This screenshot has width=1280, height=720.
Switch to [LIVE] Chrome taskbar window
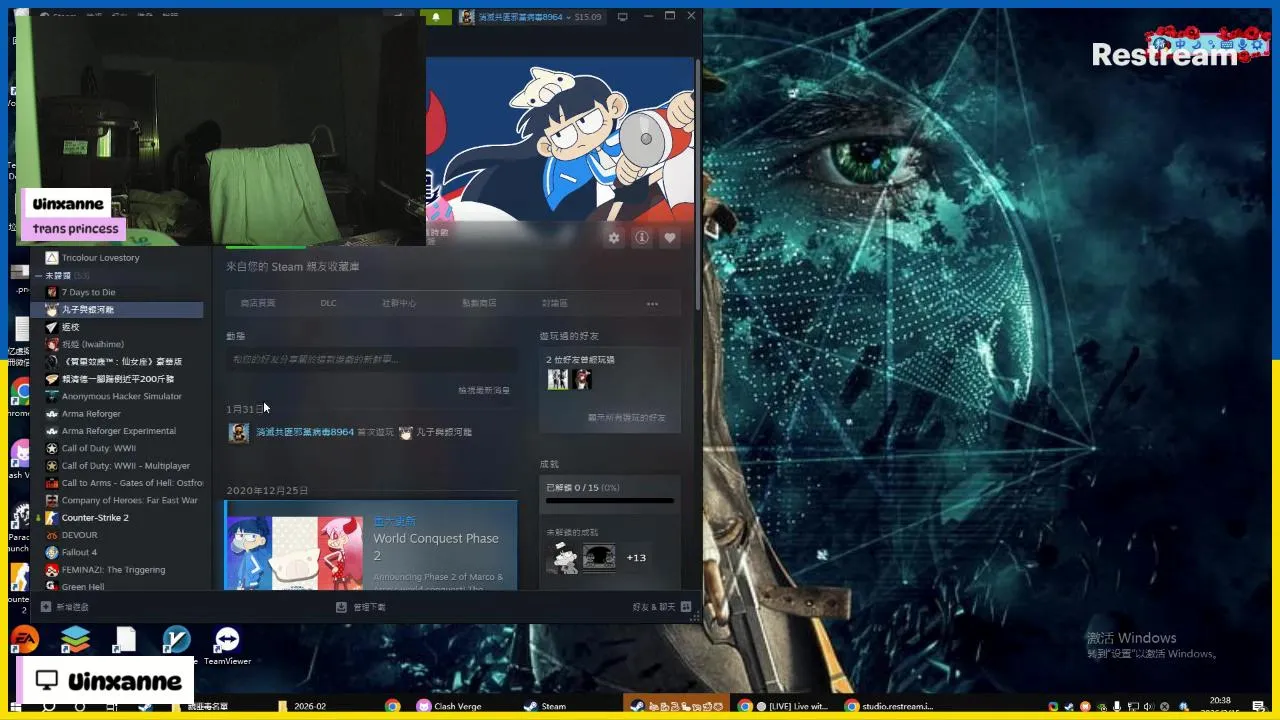coord(784,706)
